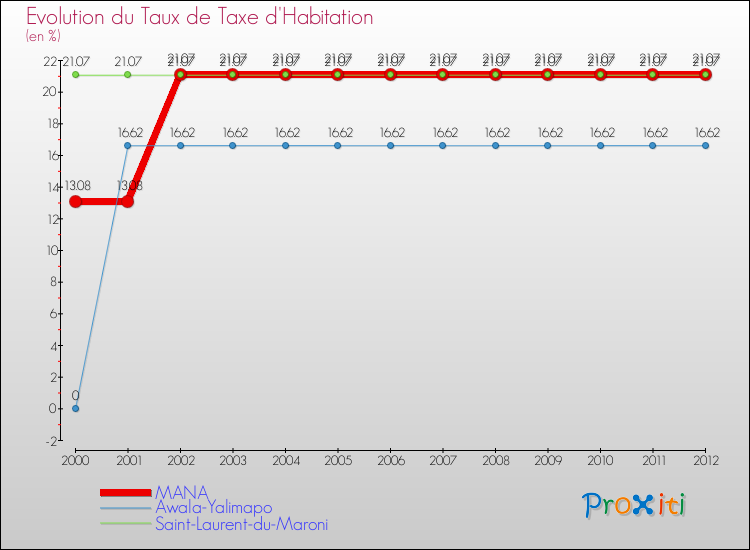Click the chart title Evolution du Taux de Taxe d'Habitation

[x=199, y=17]
